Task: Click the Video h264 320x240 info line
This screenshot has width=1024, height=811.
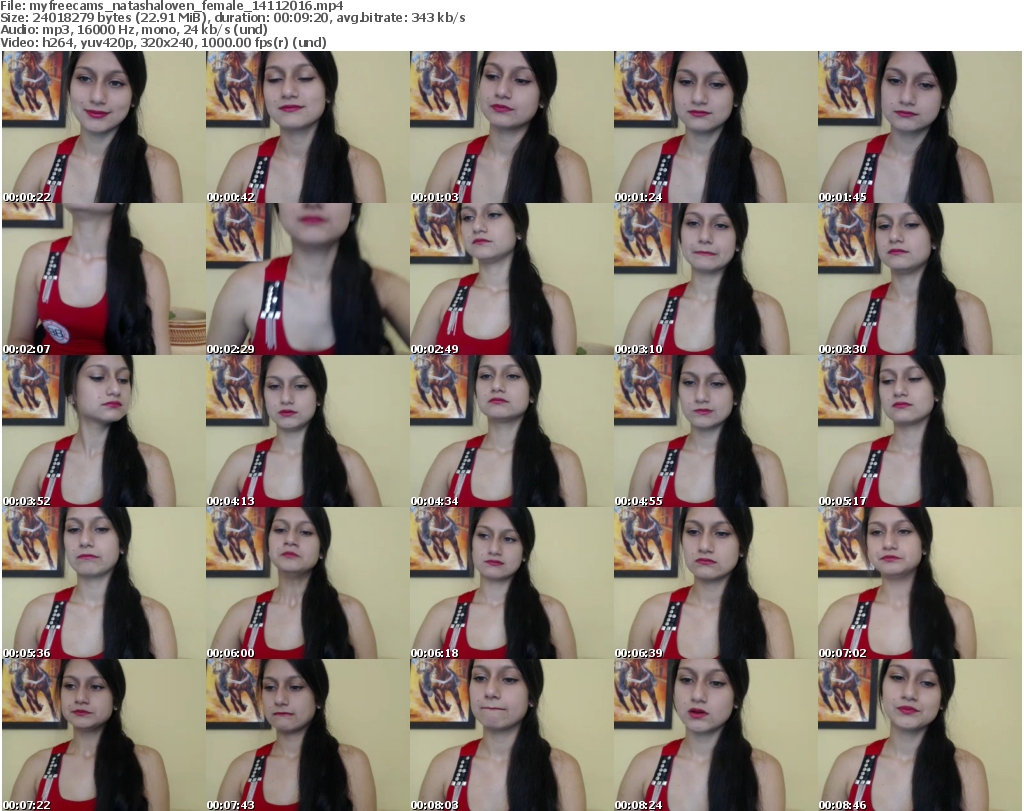Action: point(163,42)
